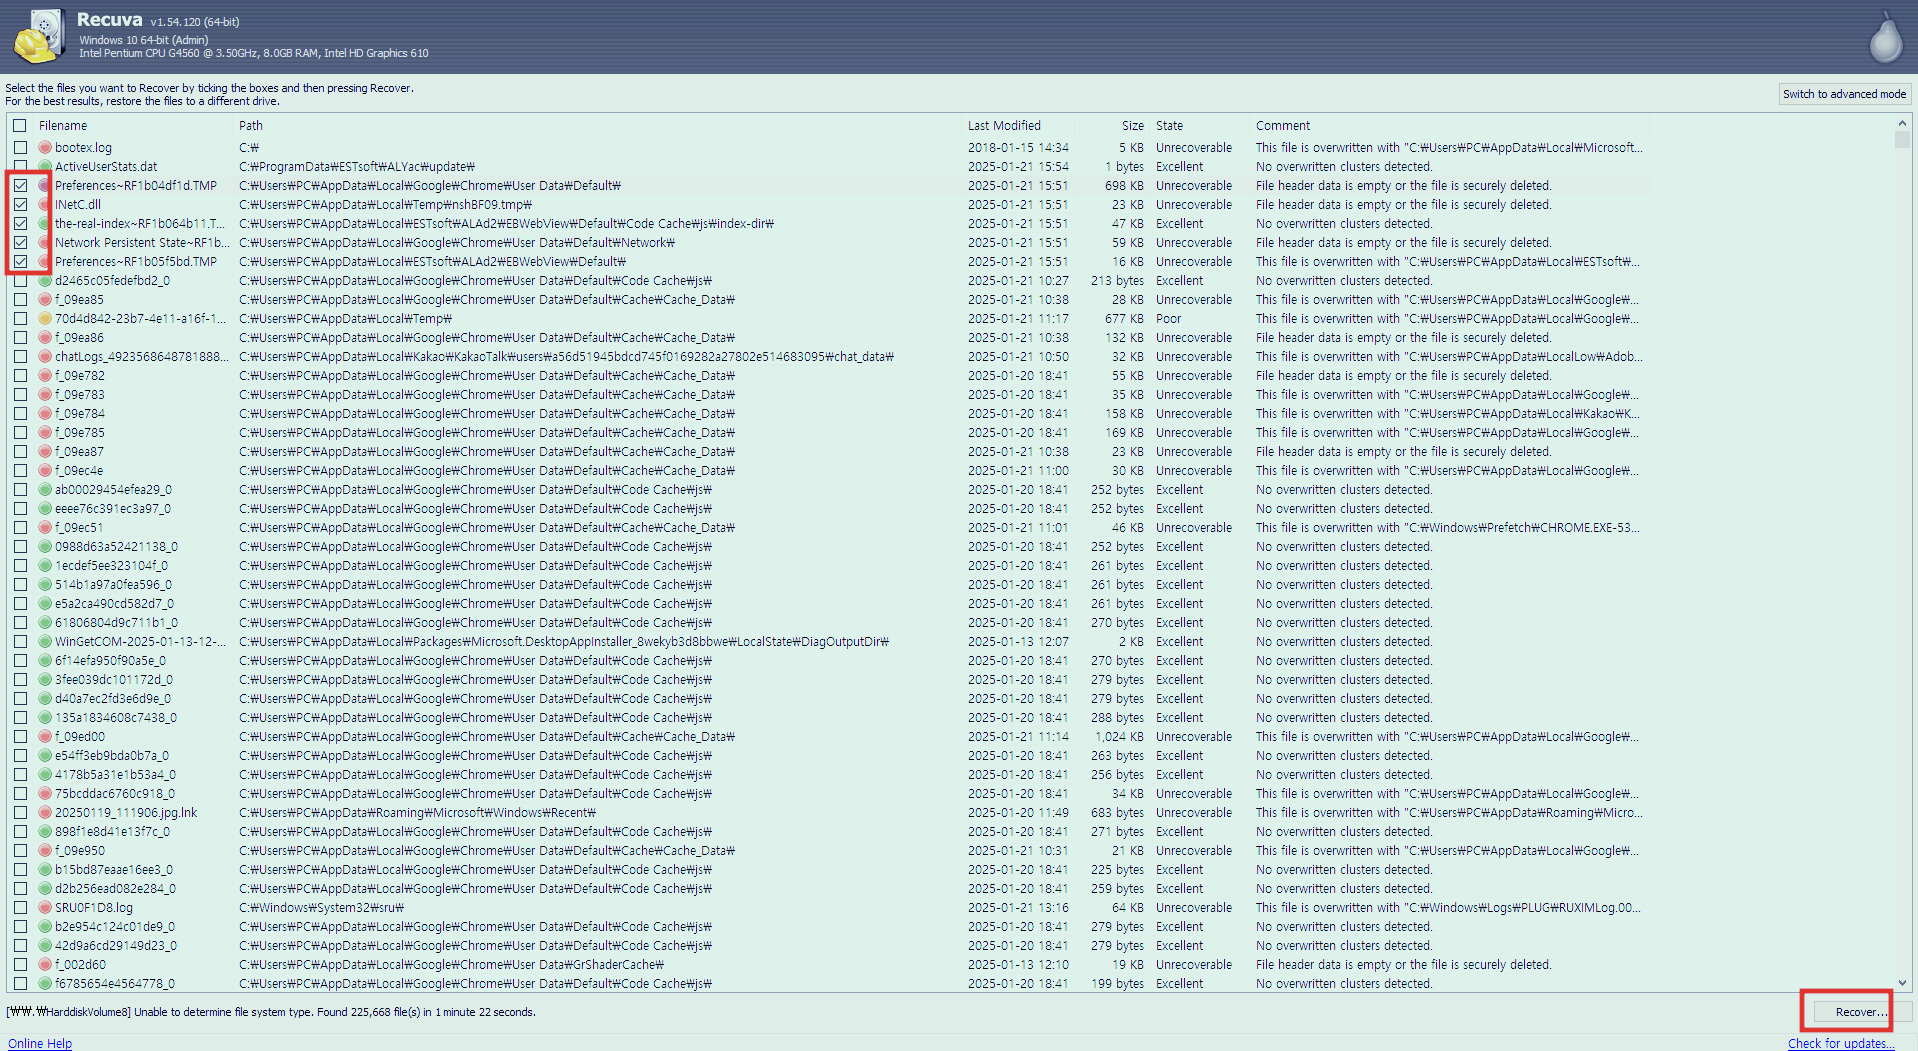
Task: Click green status dot for f6785654e4564778_0
Action: [x=45, y=984]
